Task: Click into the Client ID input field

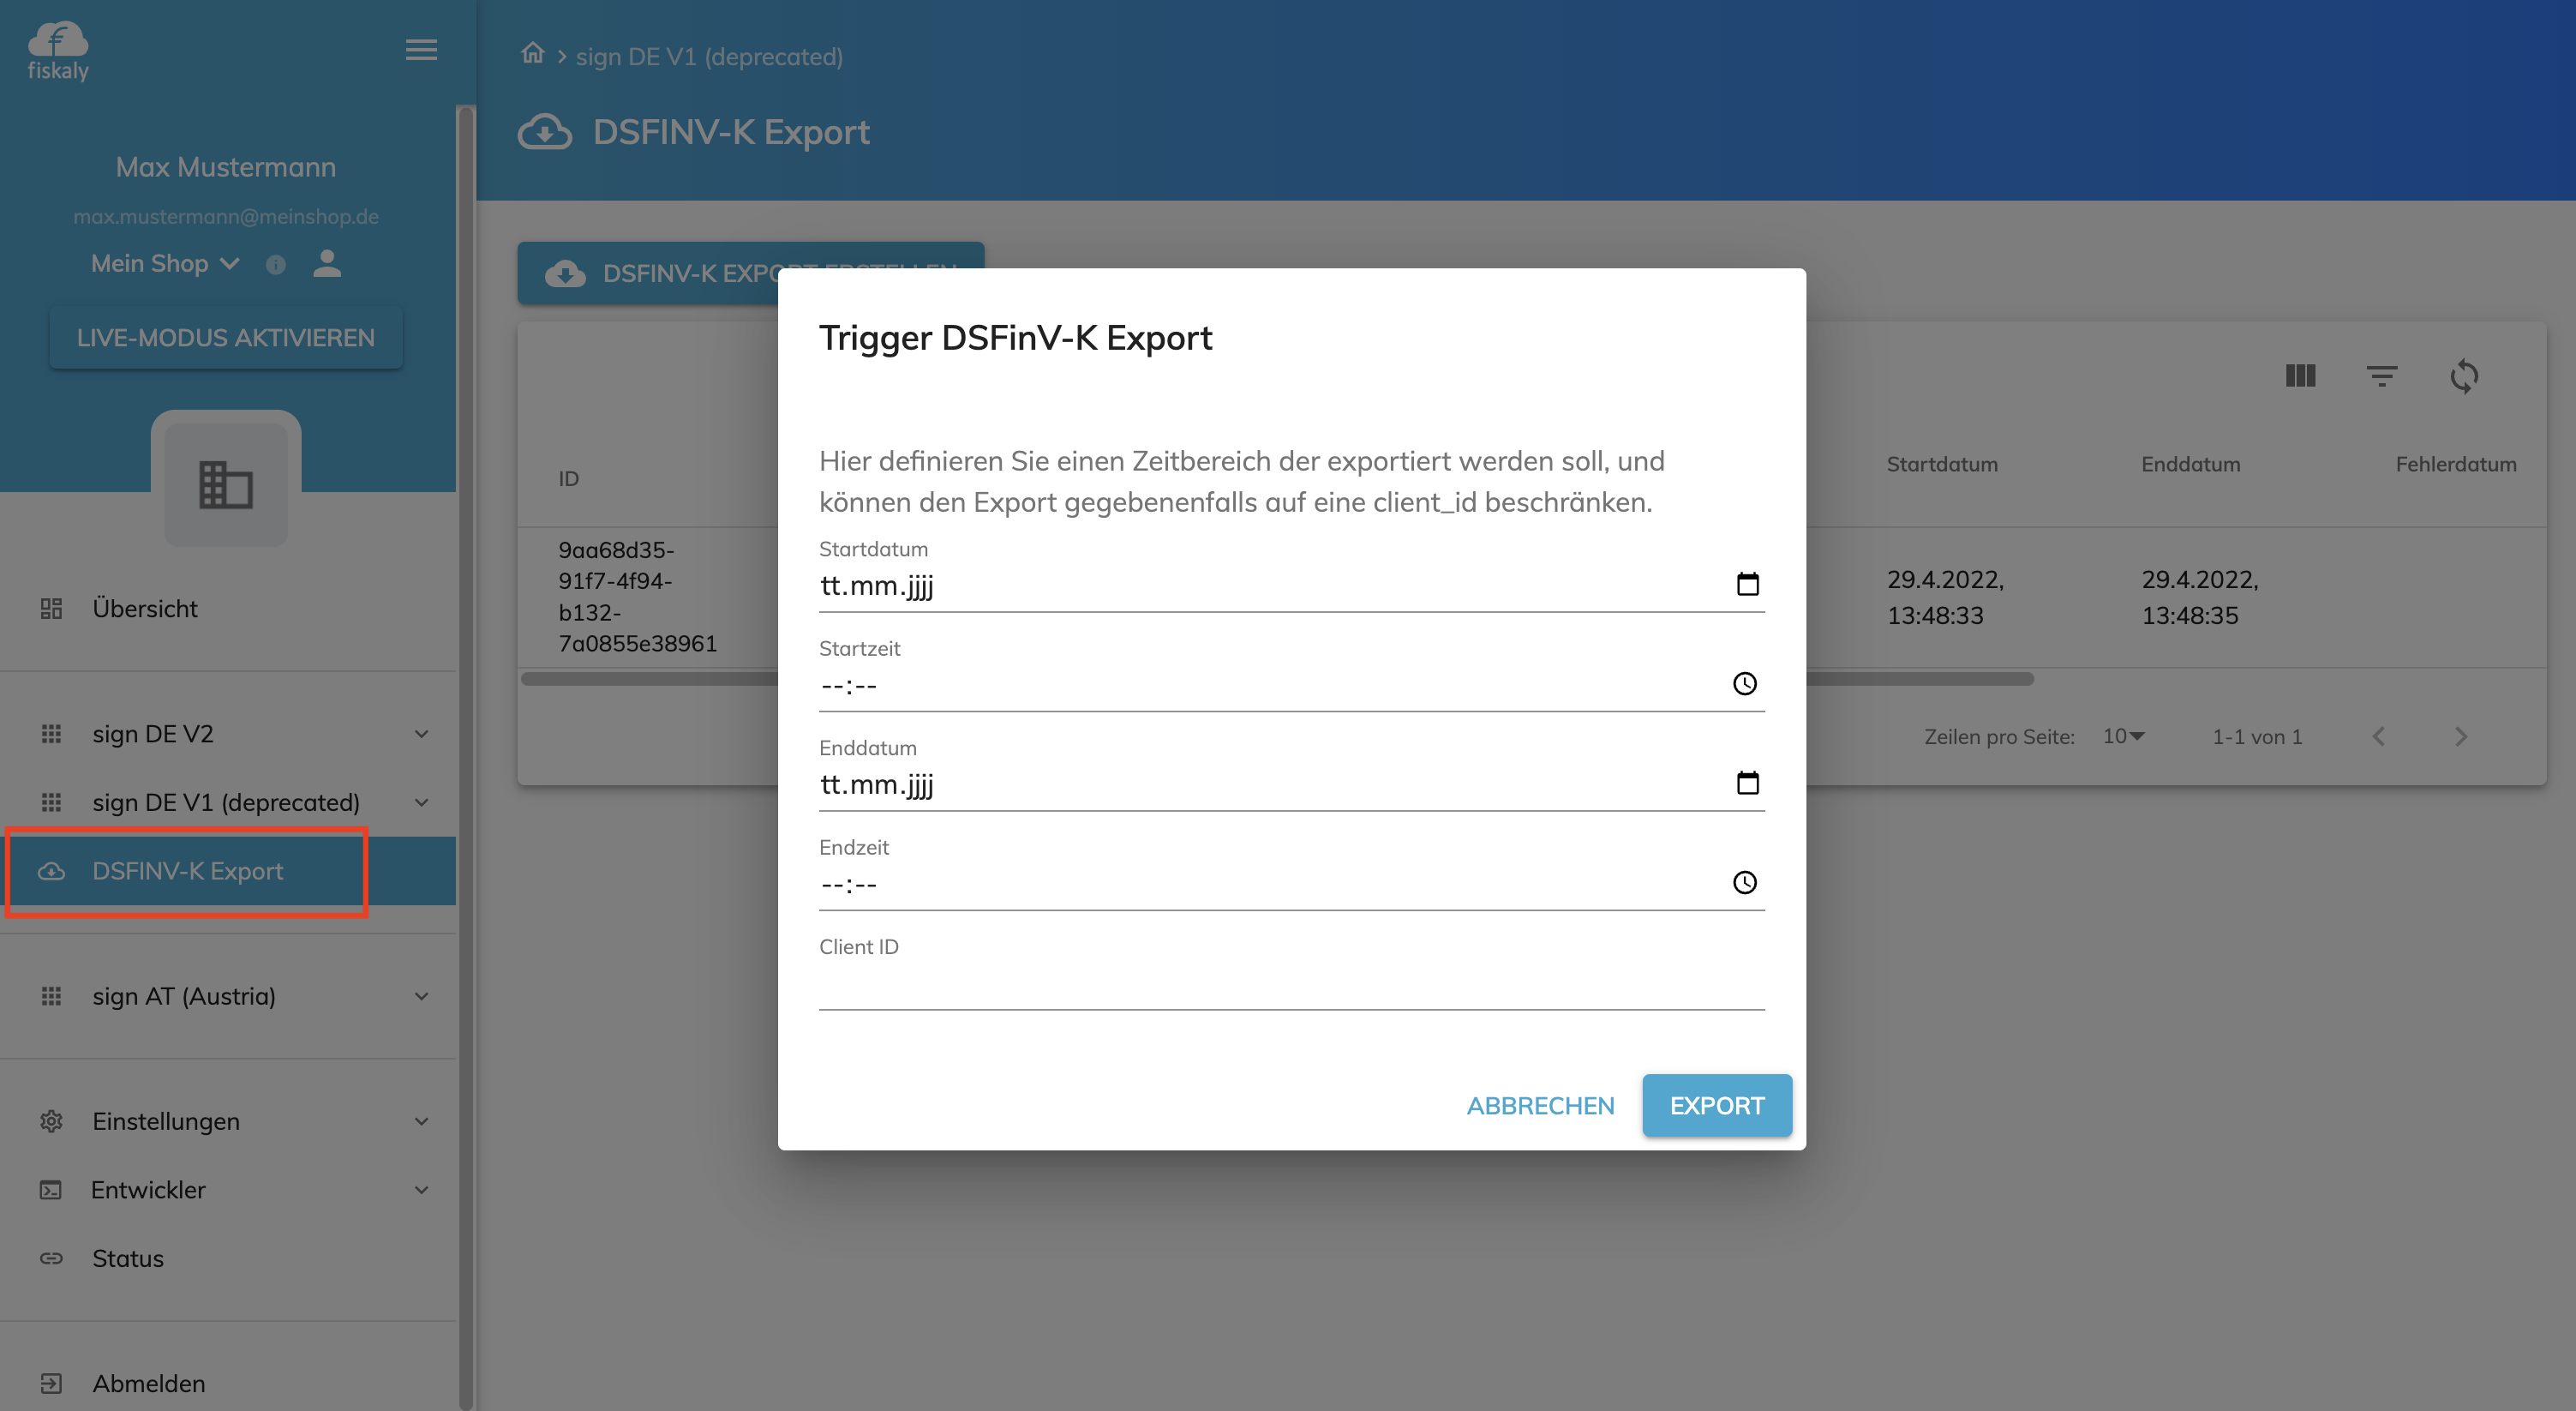Action: [x=1290, y=988]
